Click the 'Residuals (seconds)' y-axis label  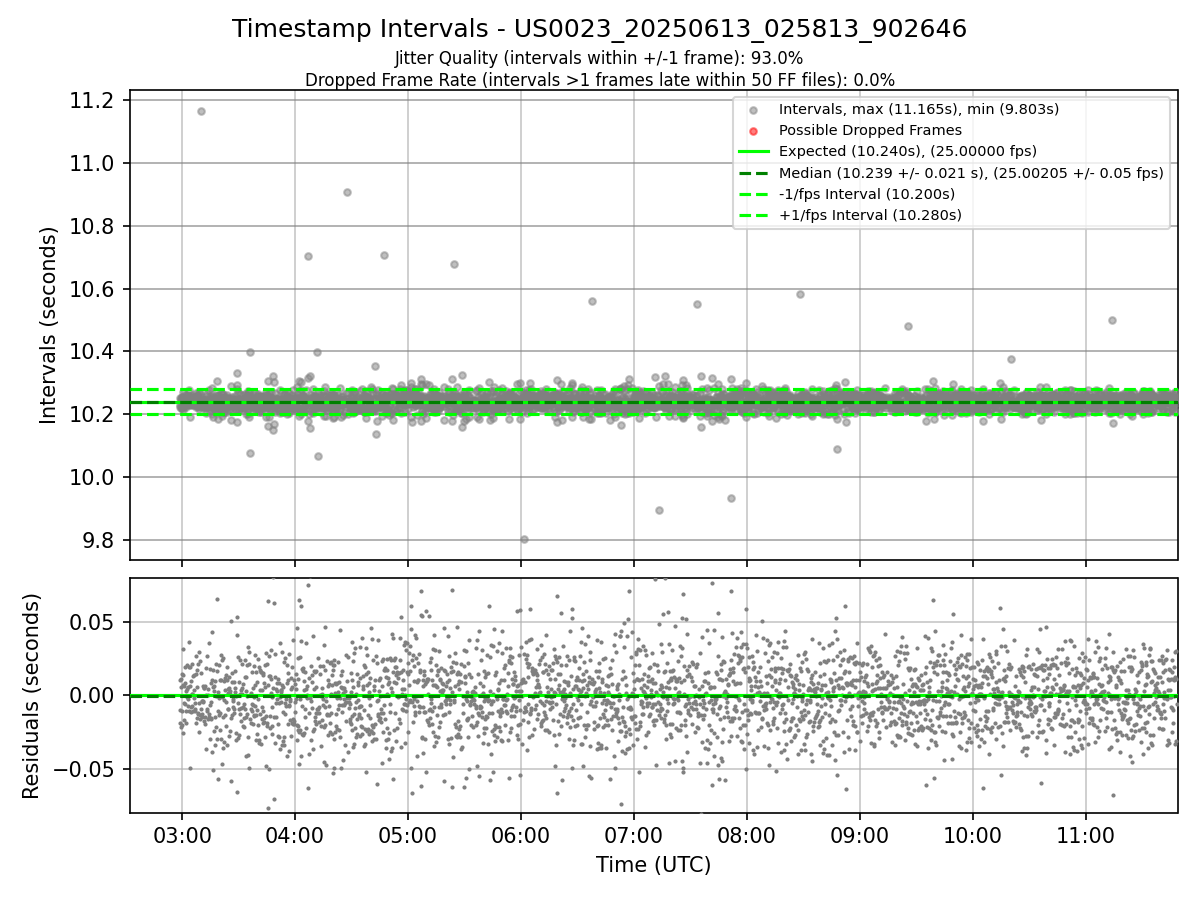pyautogui.click(x=31, y=696)
